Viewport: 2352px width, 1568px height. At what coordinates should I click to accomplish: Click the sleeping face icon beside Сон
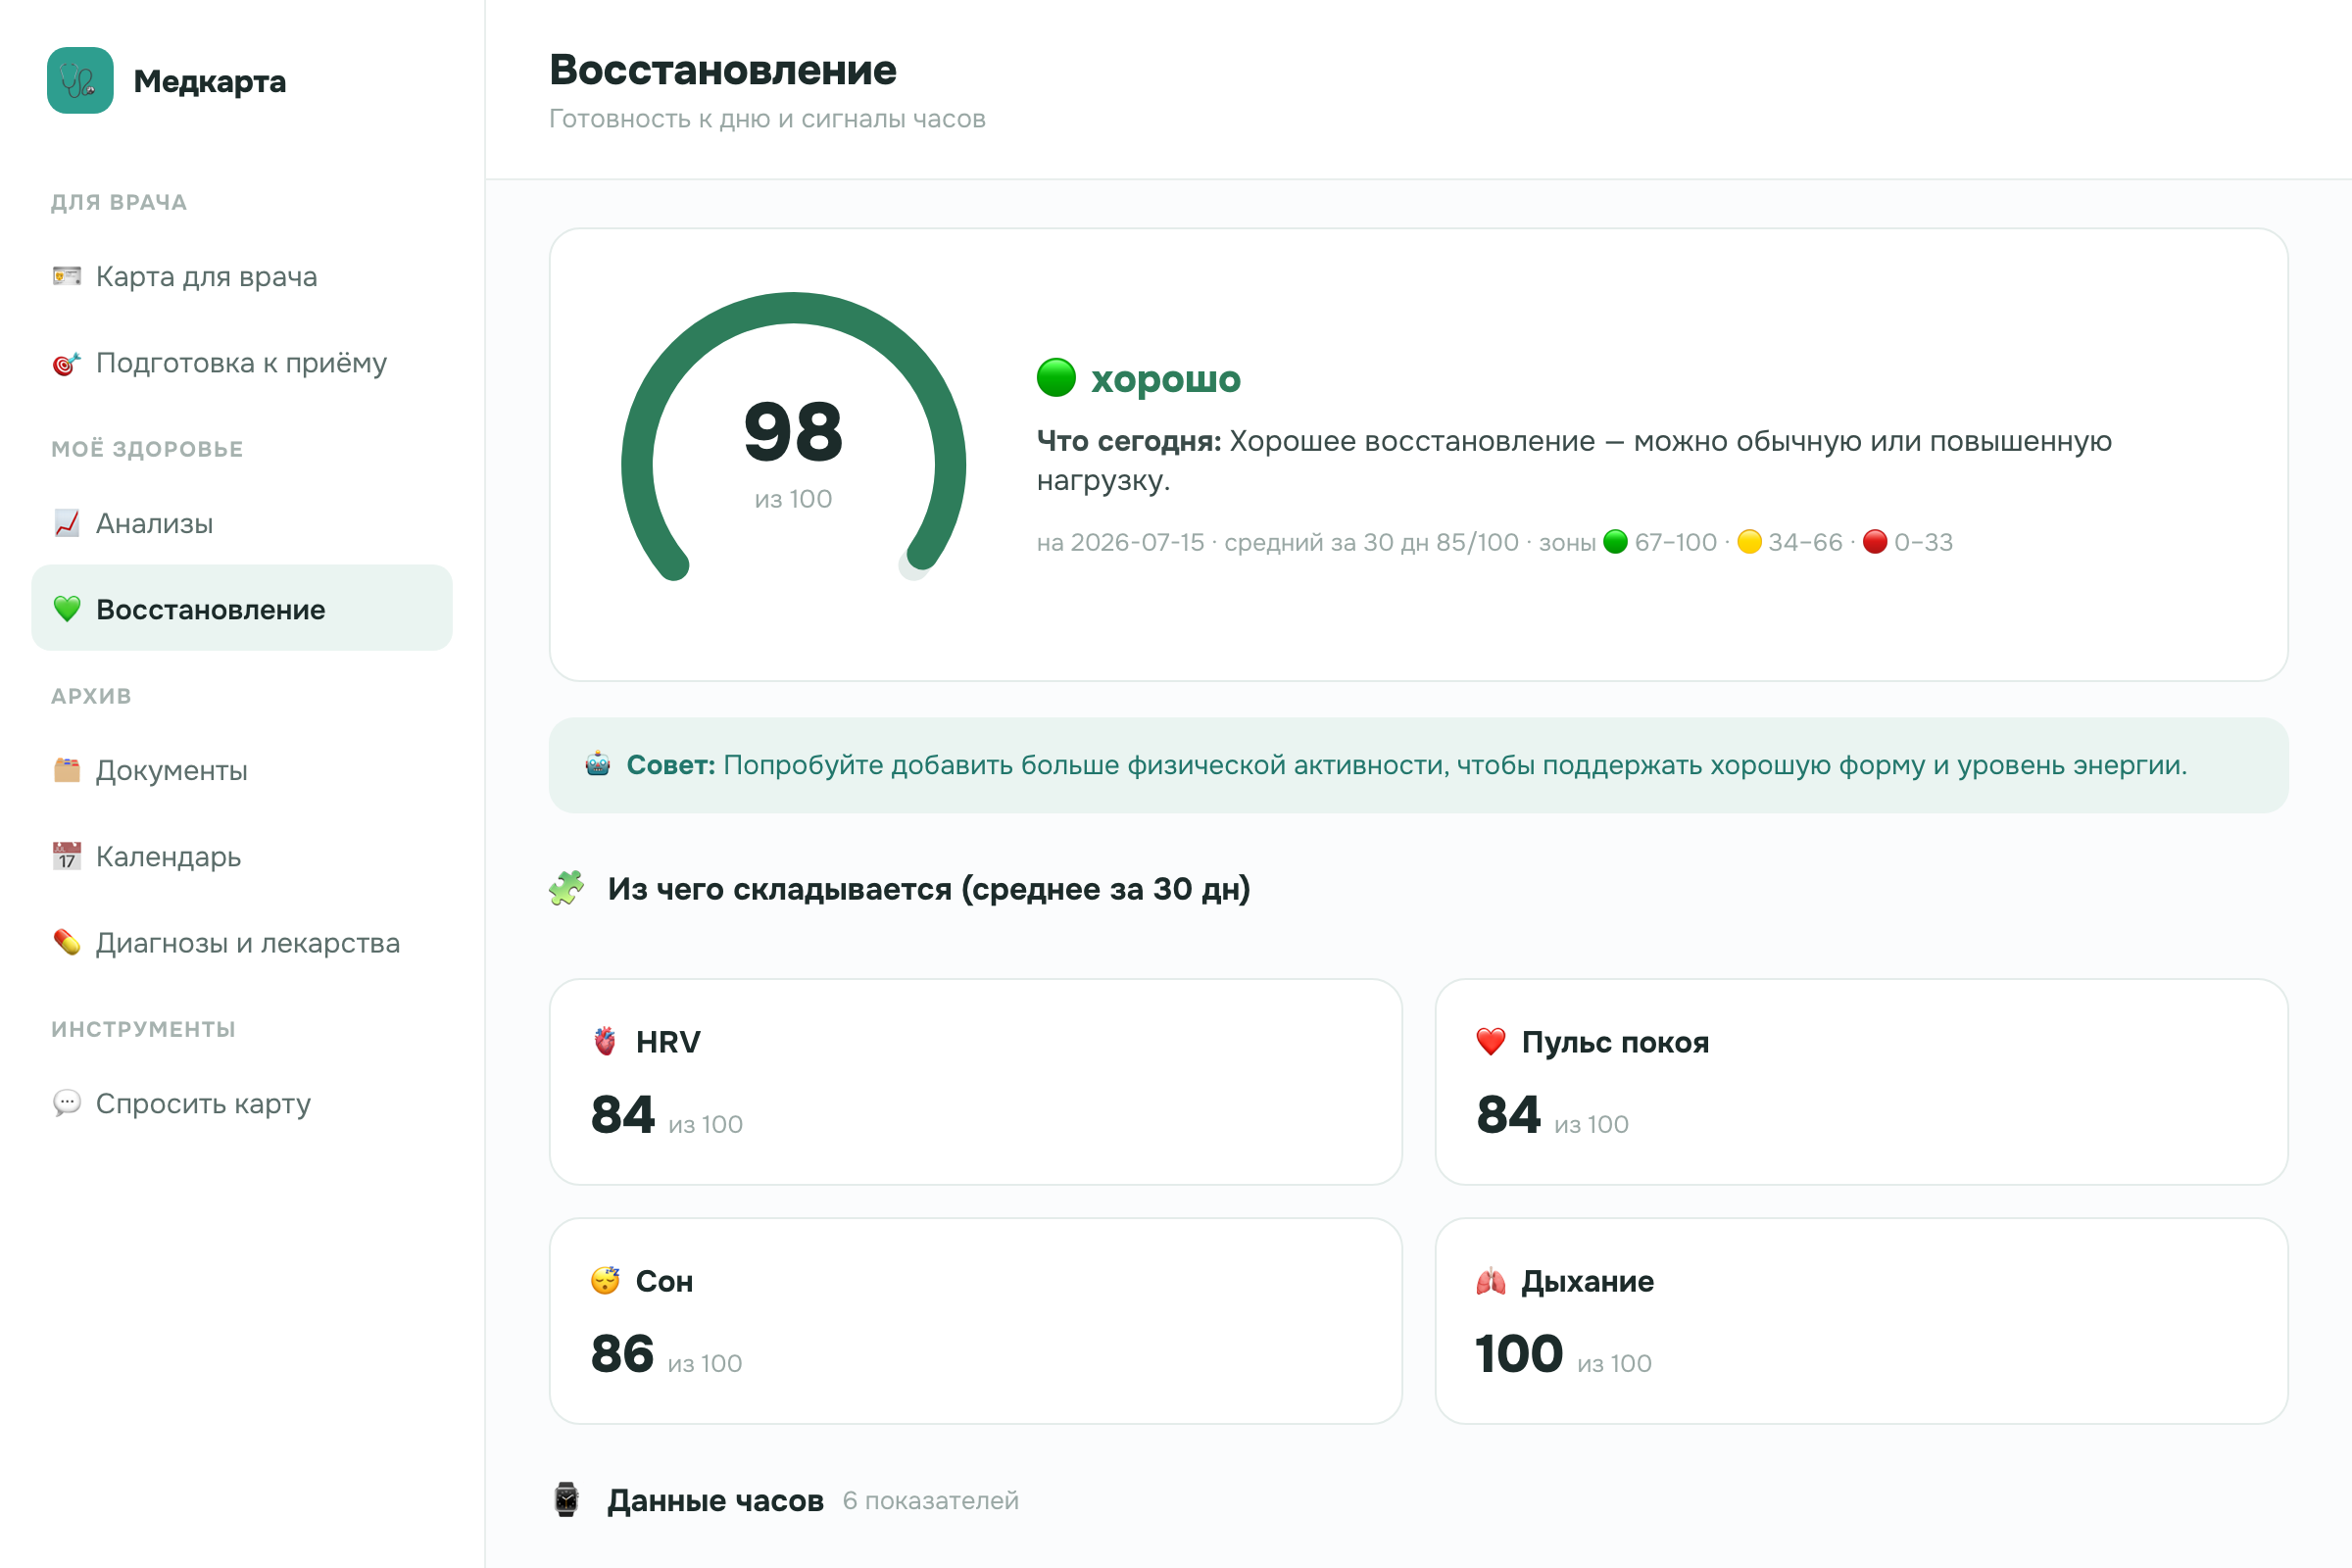tap(605, 1281)
